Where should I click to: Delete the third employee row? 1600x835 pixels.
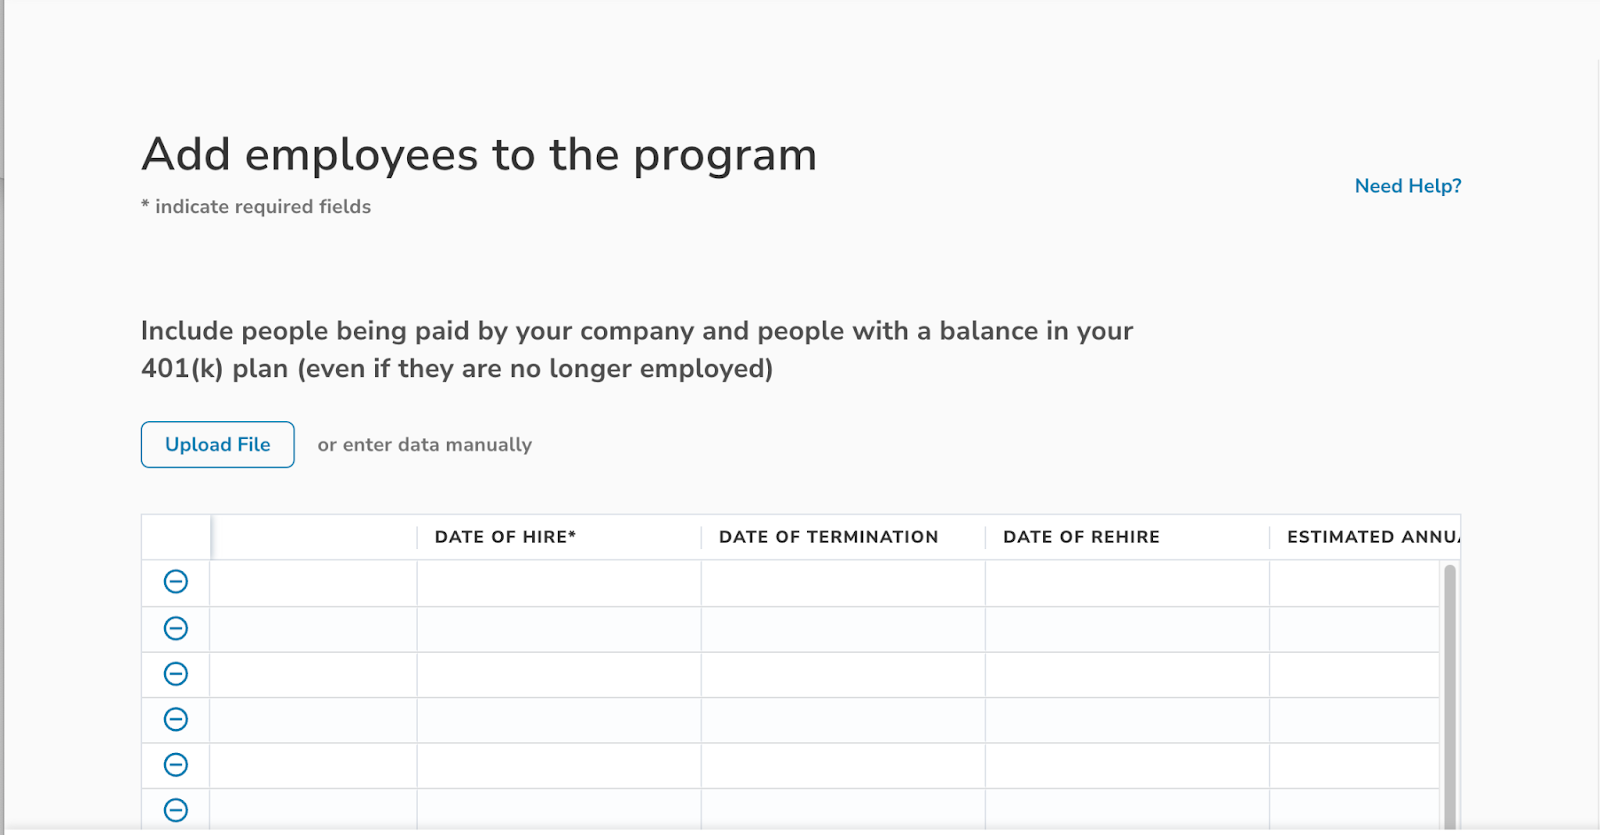(x=176, y=674)
